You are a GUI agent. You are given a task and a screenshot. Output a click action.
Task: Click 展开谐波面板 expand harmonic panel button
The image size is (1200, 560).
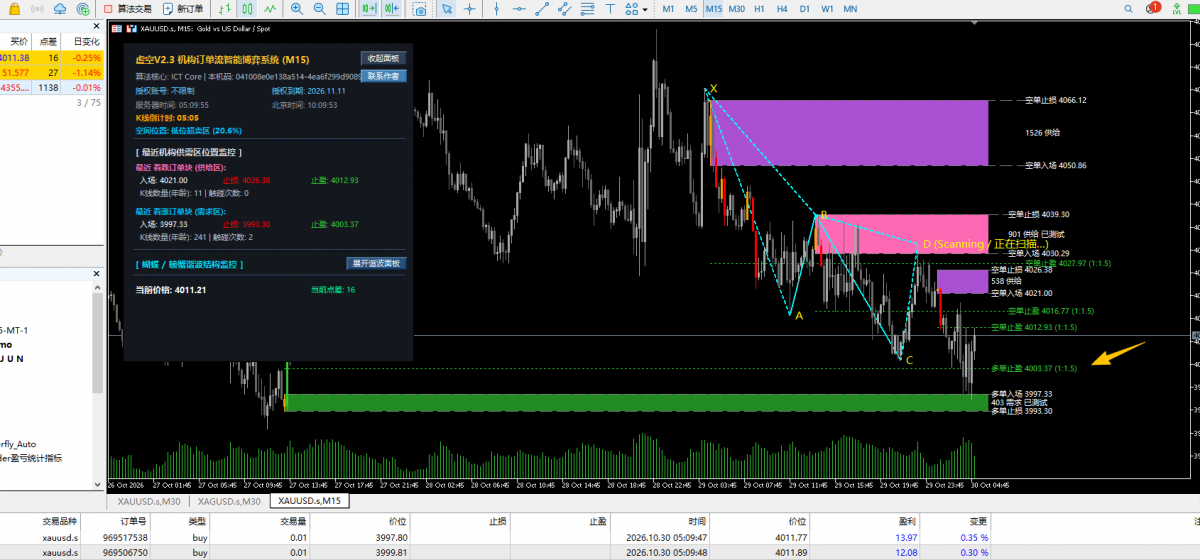[375, 264]
